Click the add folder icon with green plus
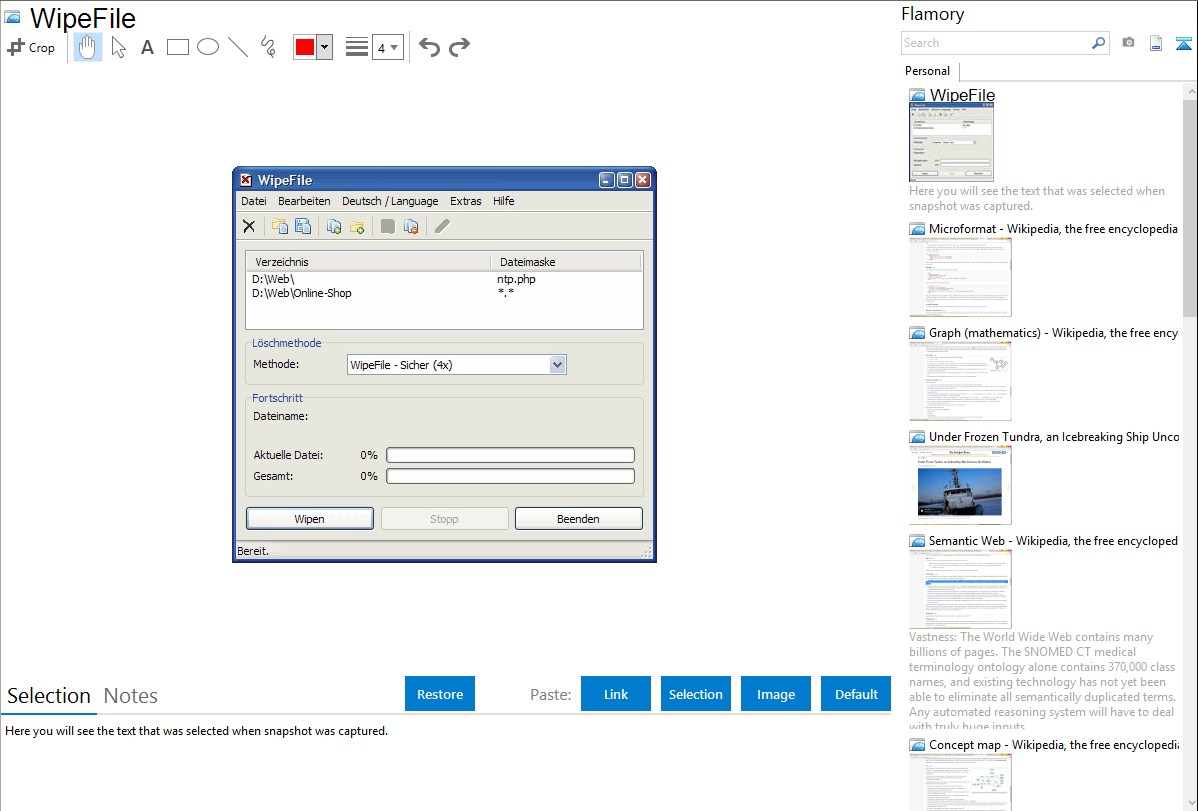Viewport: 1198px width, 811px height. [x=357, y=226]
